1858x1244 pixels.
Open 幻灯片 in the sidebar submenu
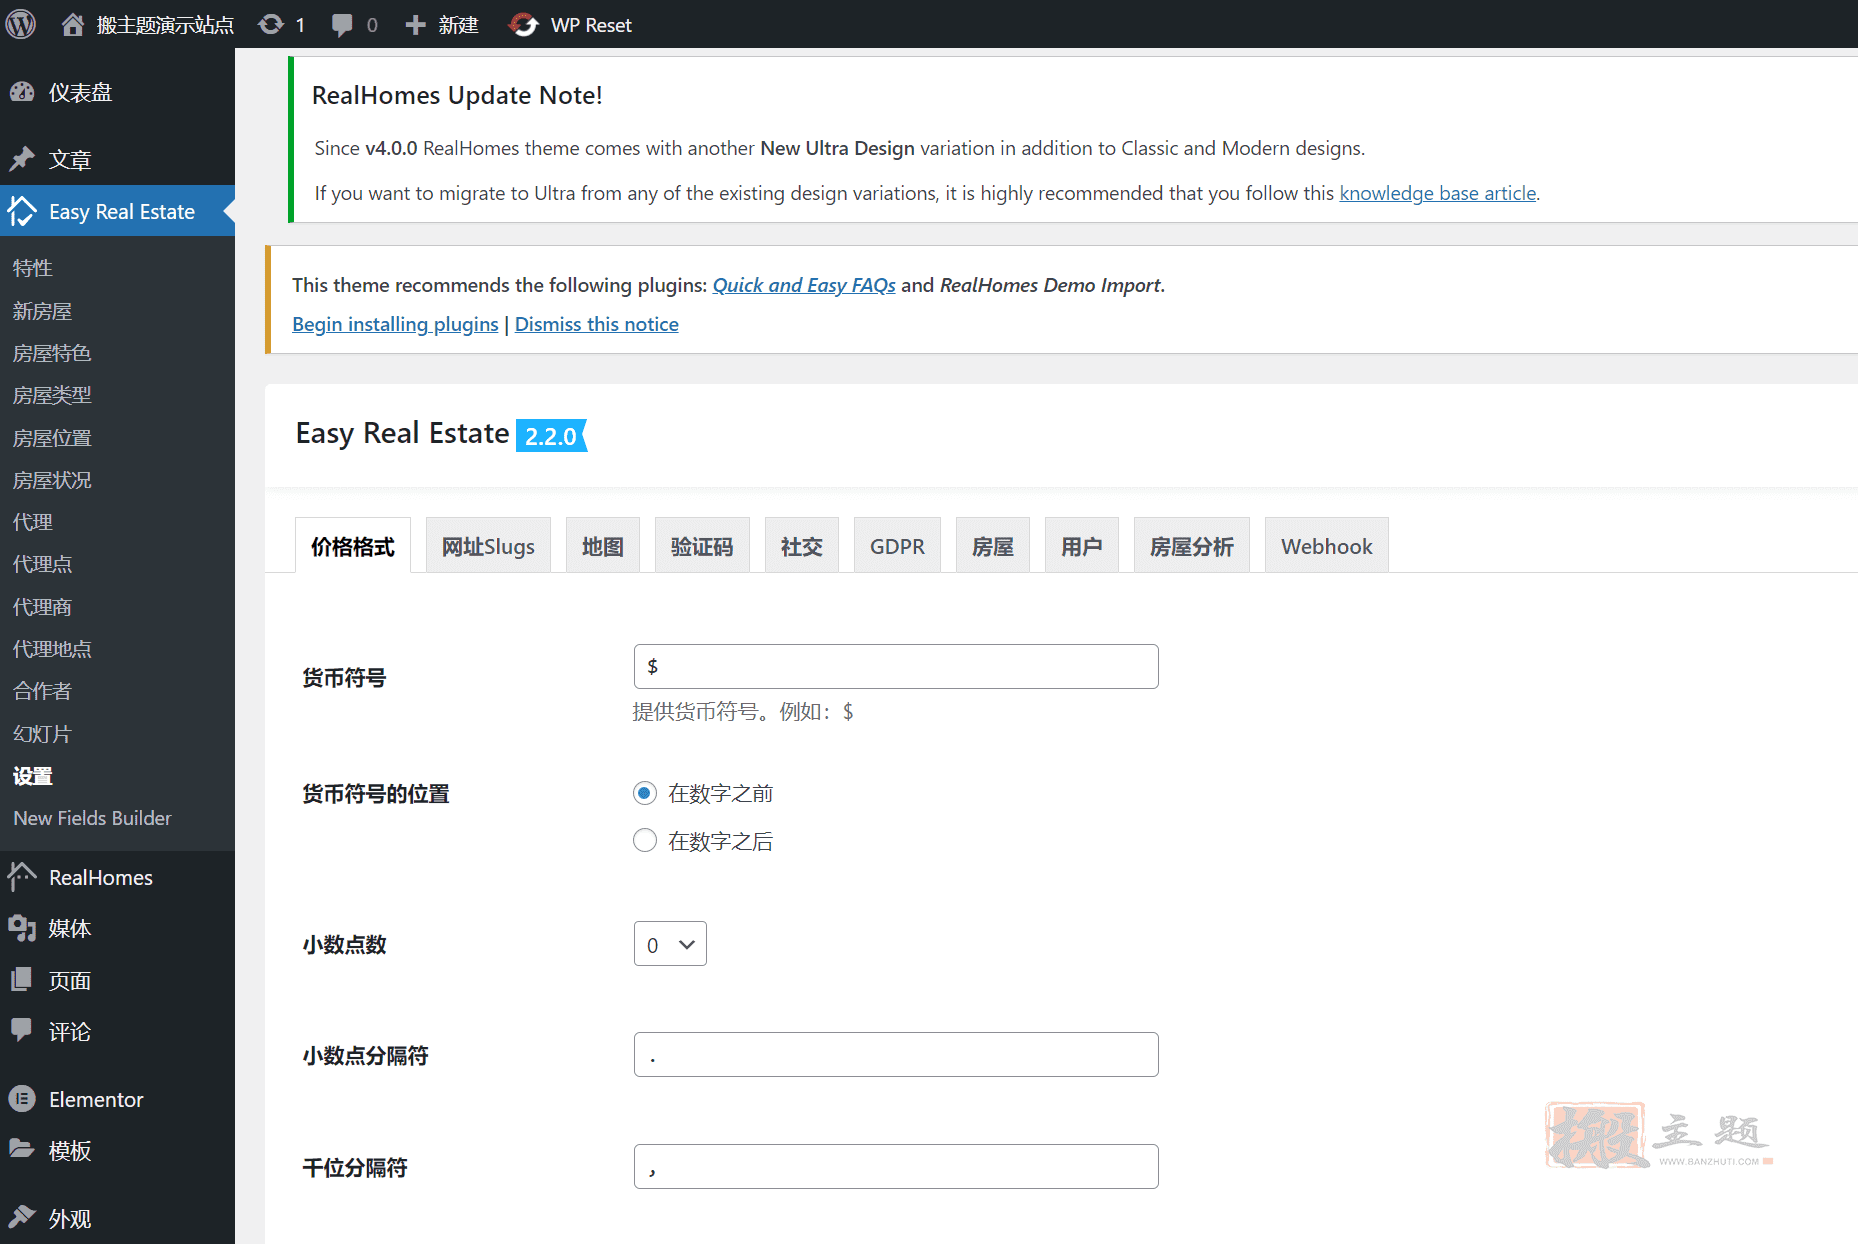pyautogui.click(x=42, y=734)
